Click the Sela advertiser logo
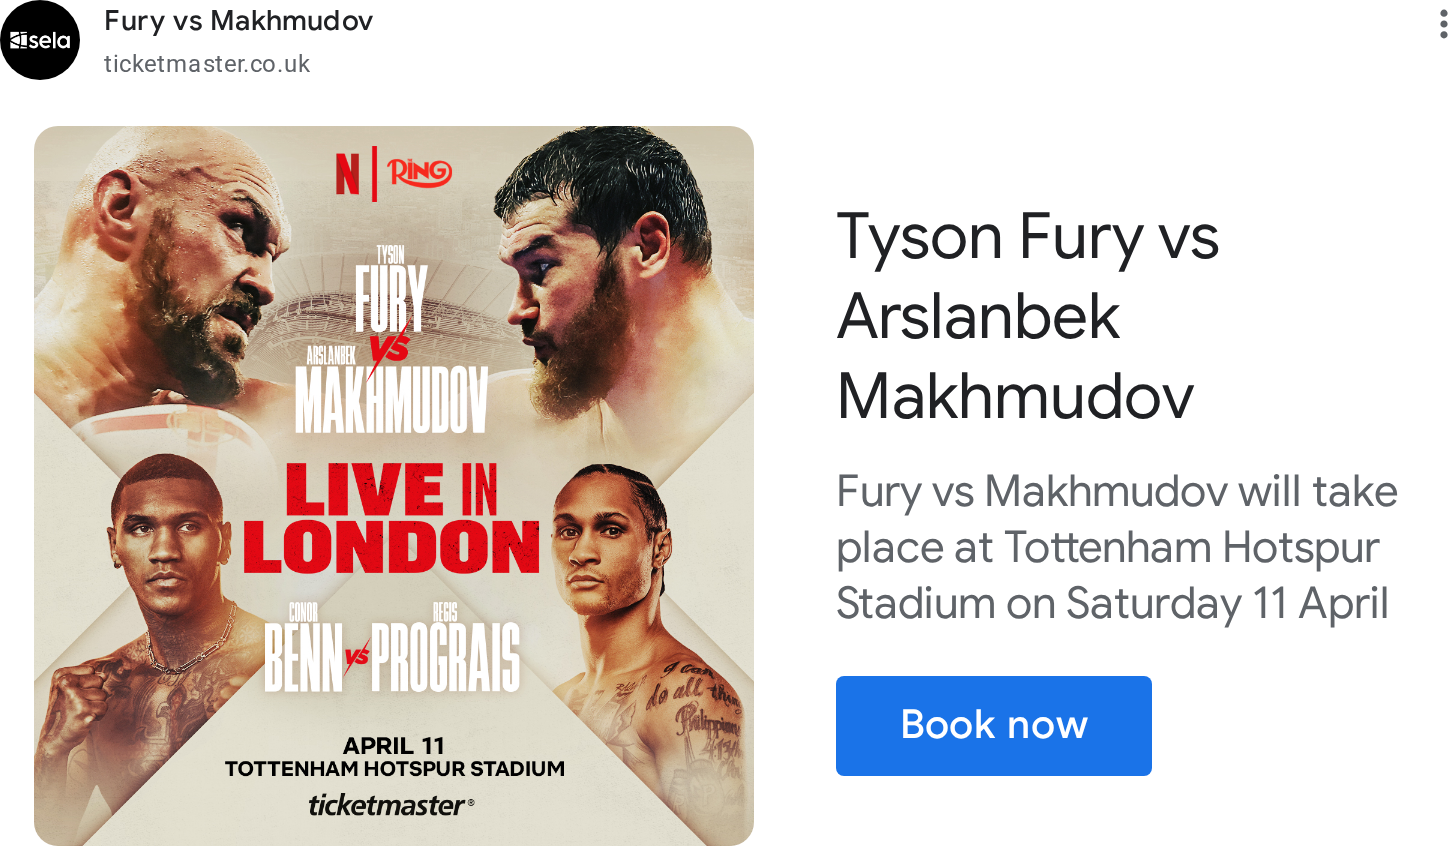The height and width of the screenshot is (846, 1448). point(40,40)
